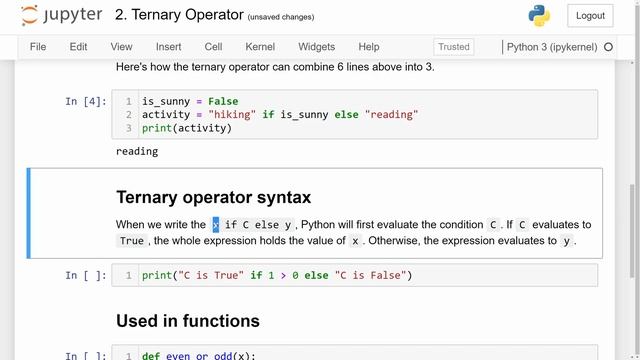Click line 'print(activity)' in cell In [4]
This screenshot has width=640, height=360.
pos(187,128)
